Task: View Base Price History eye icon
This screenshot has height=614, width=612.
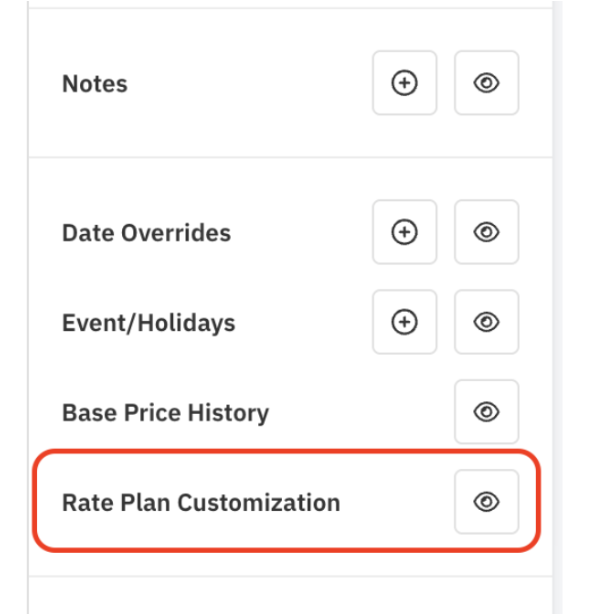Action: pos(486,412)
